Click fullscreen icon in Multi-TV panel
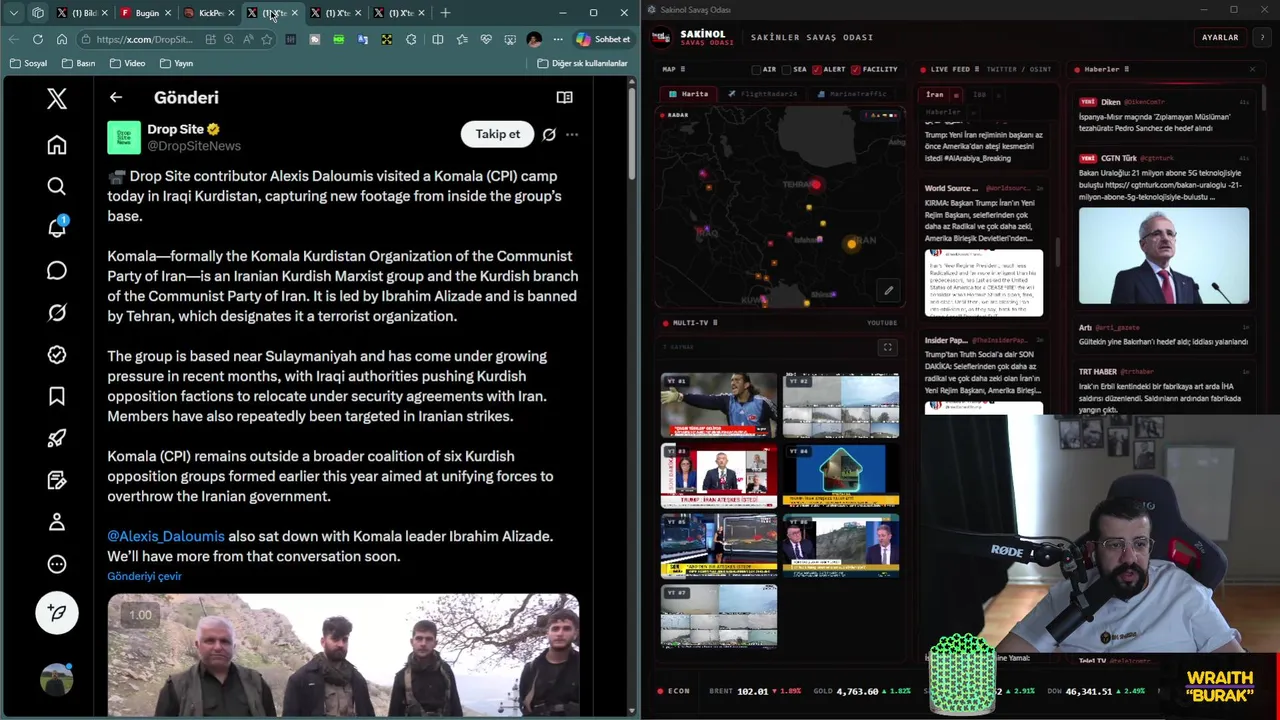 tap(887, 347)
